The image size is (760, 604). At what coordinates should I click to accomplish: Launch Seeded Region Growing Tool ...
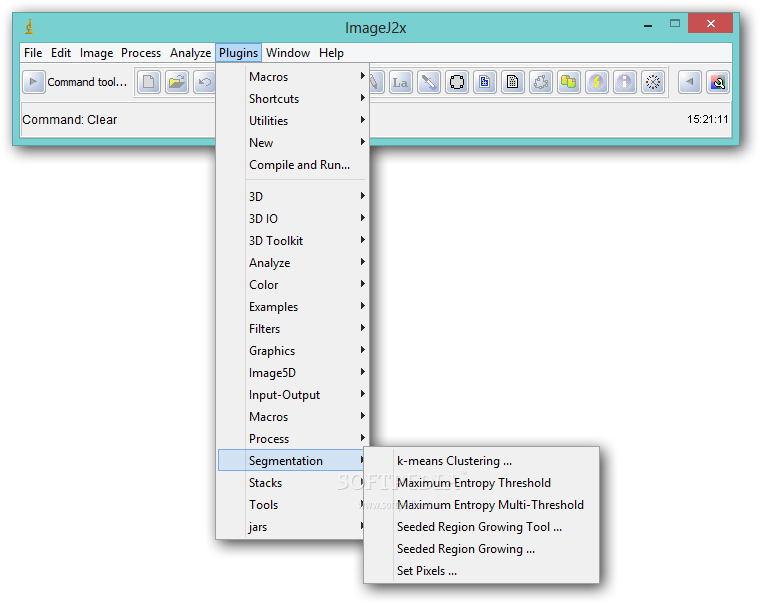482,527
